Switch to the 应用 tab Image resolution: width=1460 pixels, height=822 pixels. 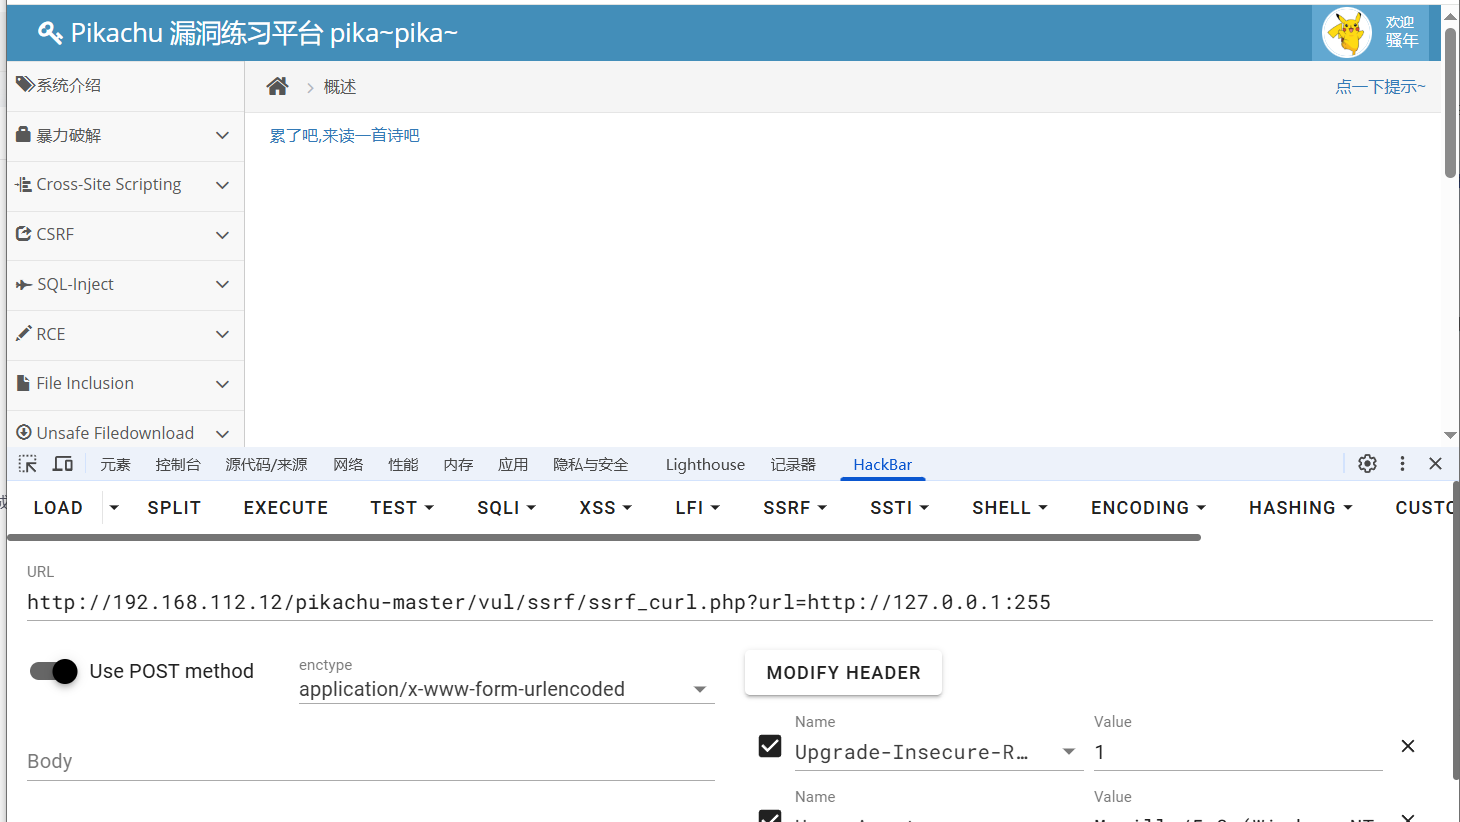click(513, 464)
